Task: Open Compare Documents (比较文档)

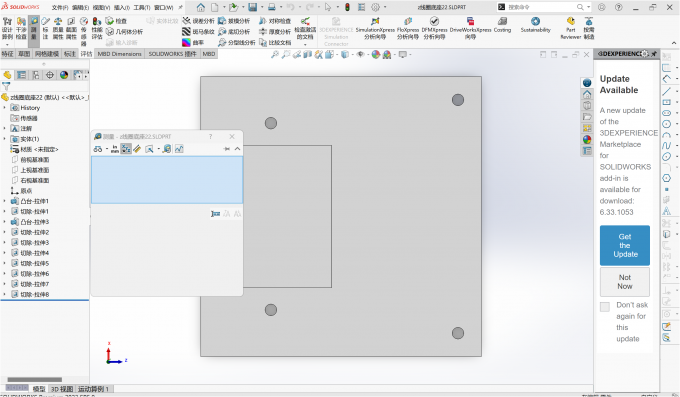Action: click(x=275, y=43)
